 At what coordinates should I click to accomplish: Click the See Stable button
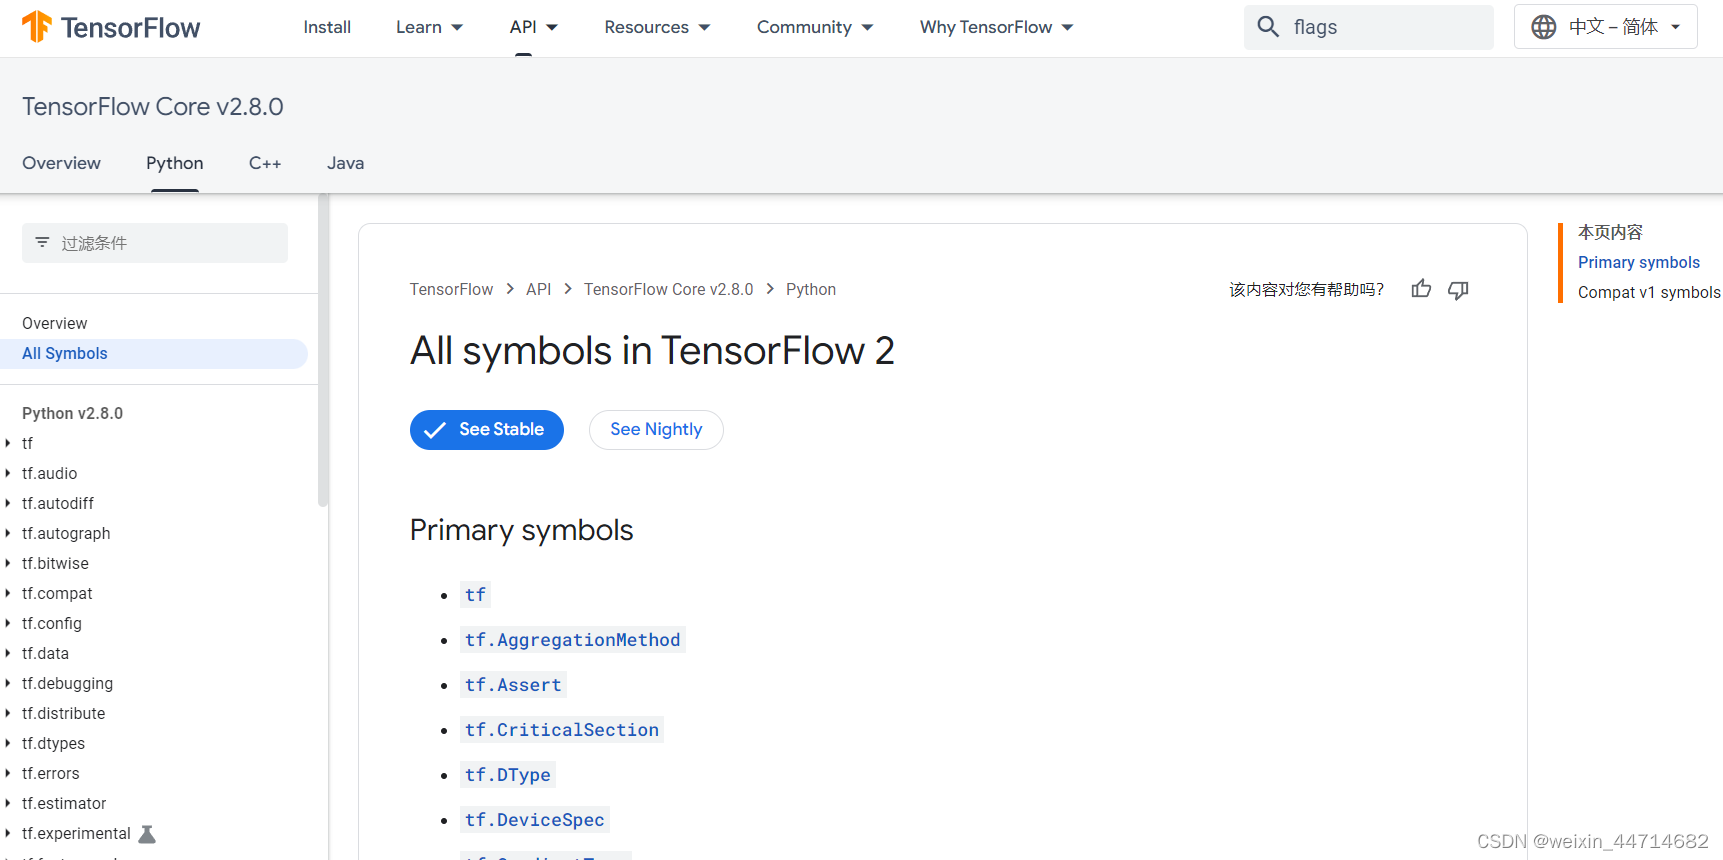487,430
